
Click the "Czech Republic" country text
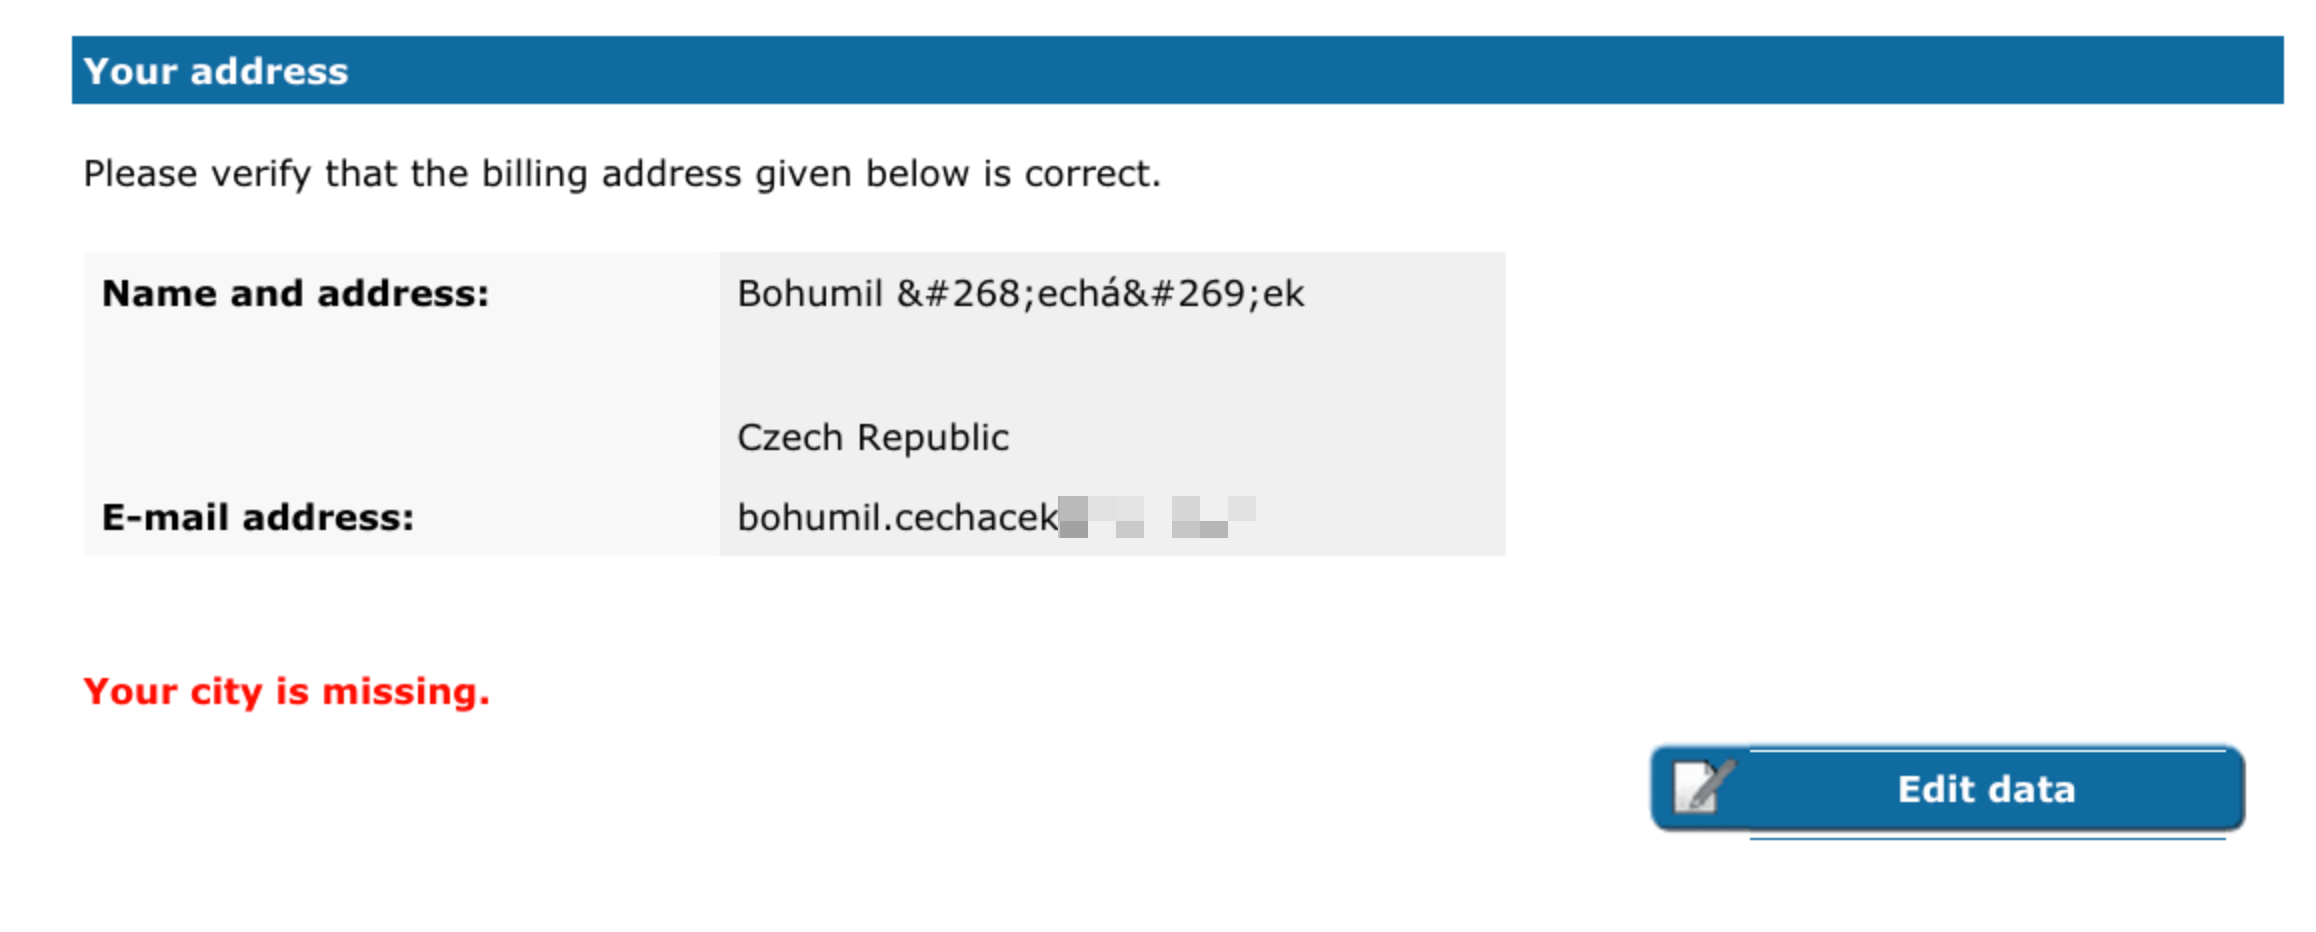tap(872, 438)
